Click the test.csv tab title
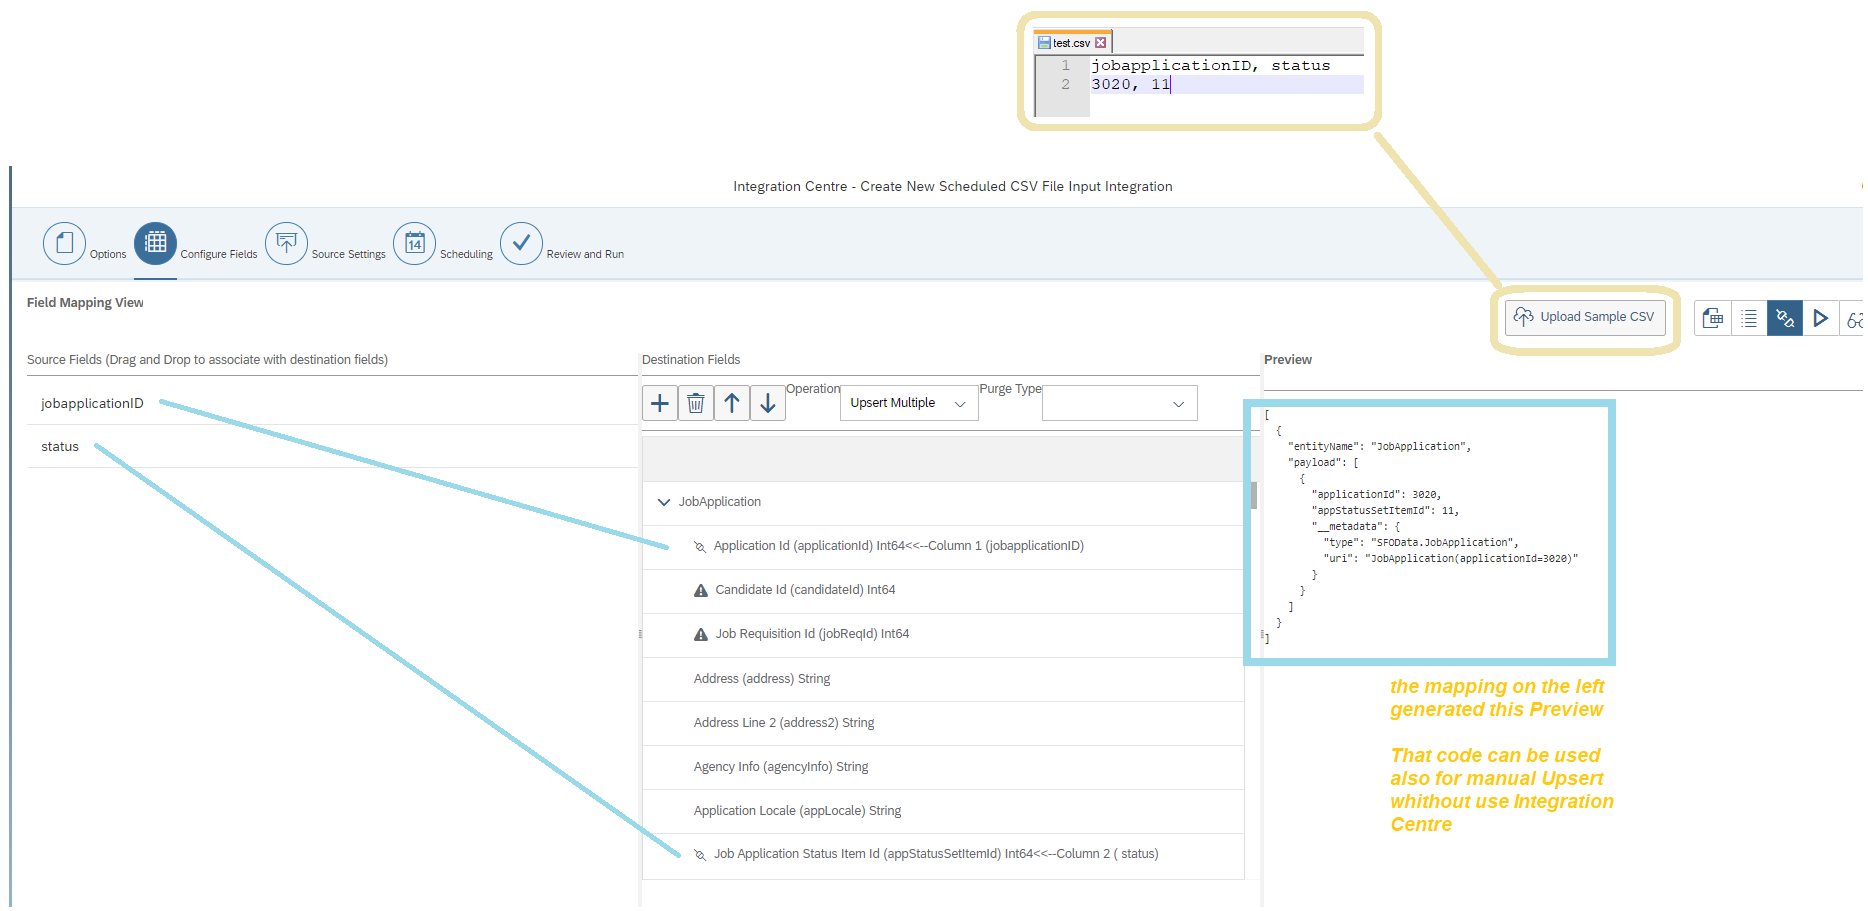Image resolution: width=1868 pixels, height=911 pixels. pos(1071,43)
